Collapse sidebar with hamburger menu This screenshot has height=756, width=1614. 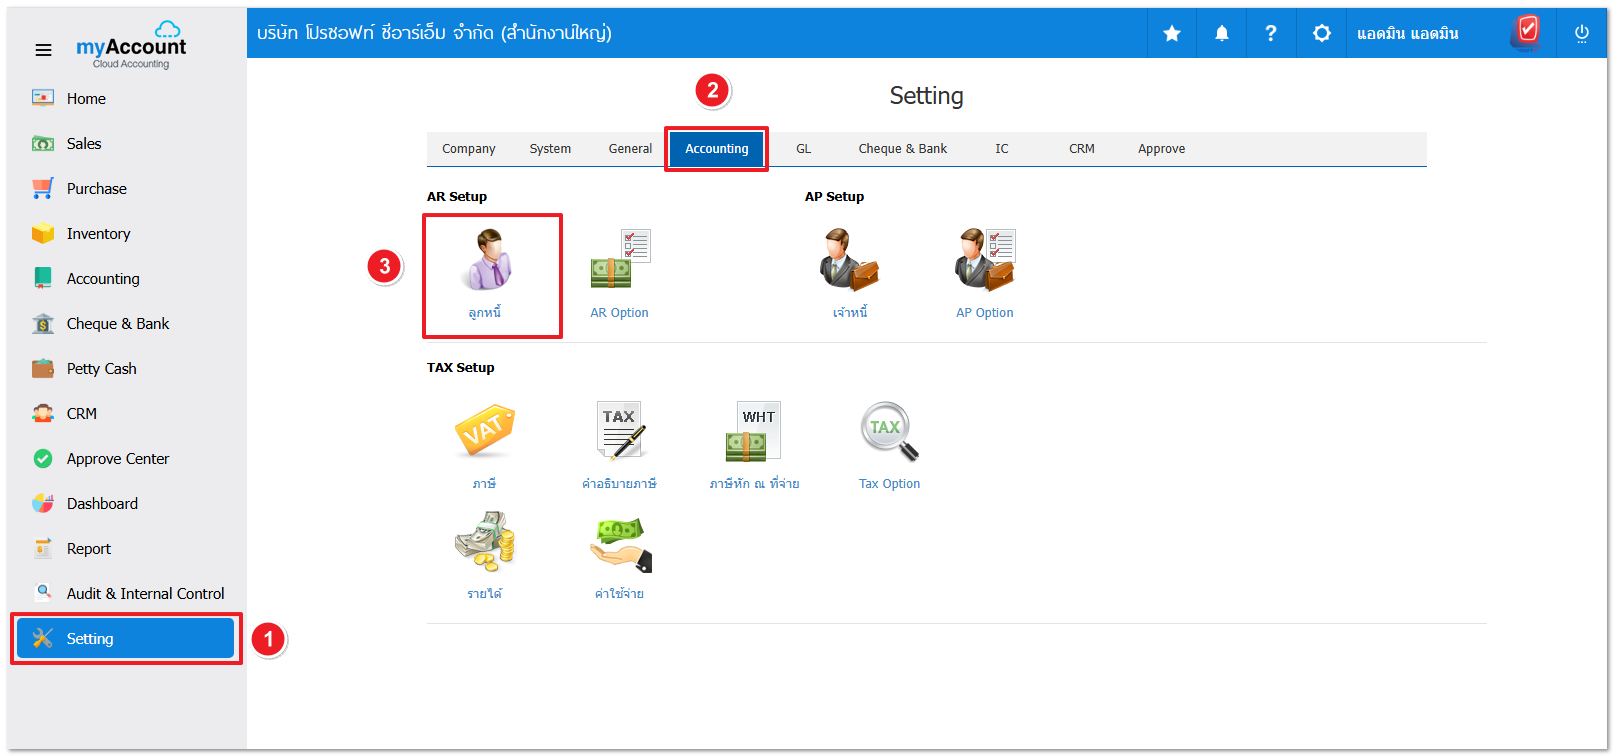coord(43,50)
